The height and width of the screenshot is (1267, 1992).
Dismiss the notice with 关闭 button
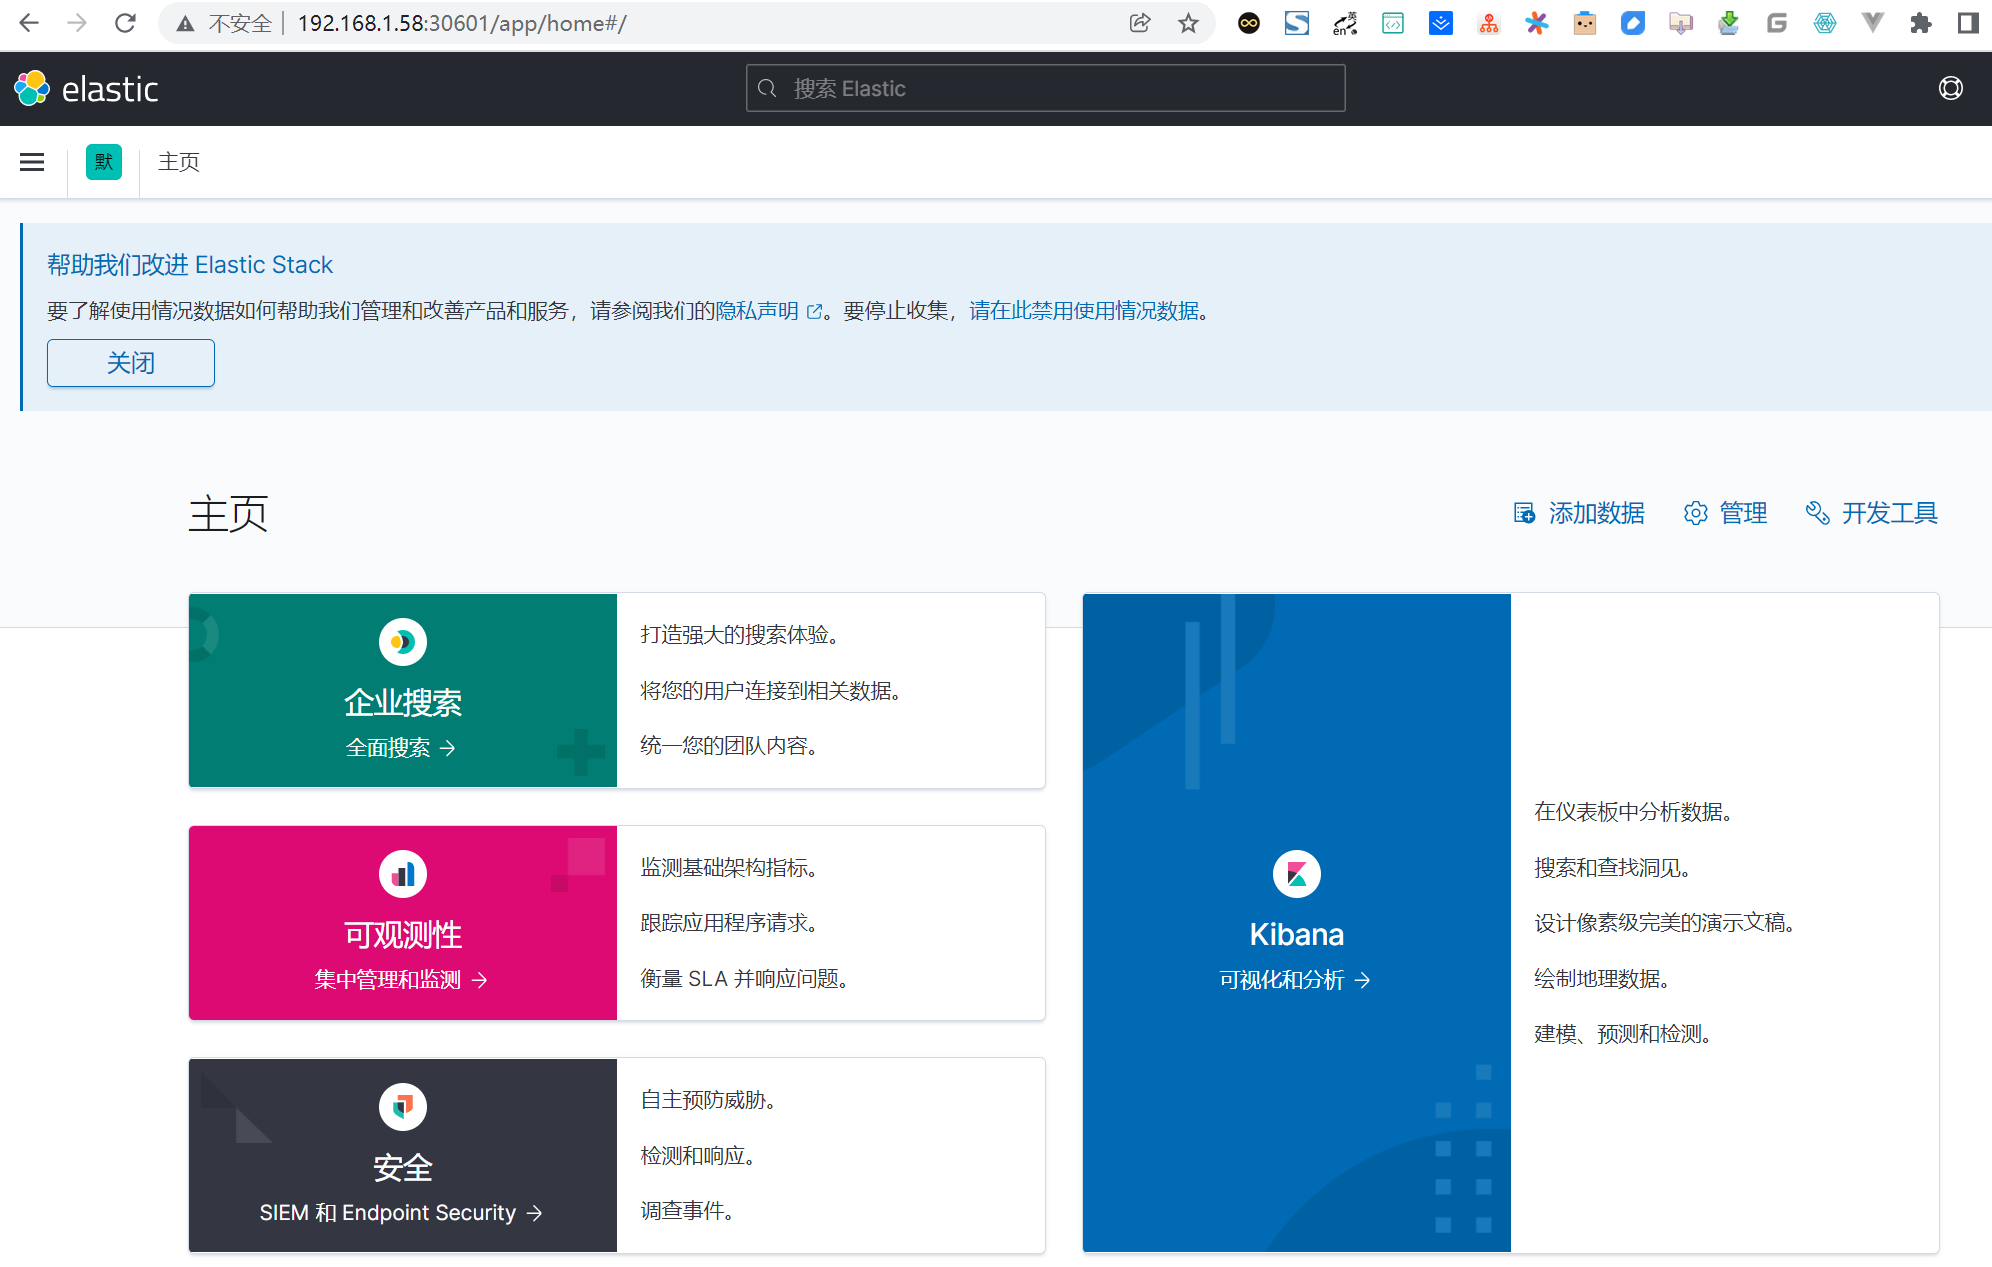[x=131, y=363]
